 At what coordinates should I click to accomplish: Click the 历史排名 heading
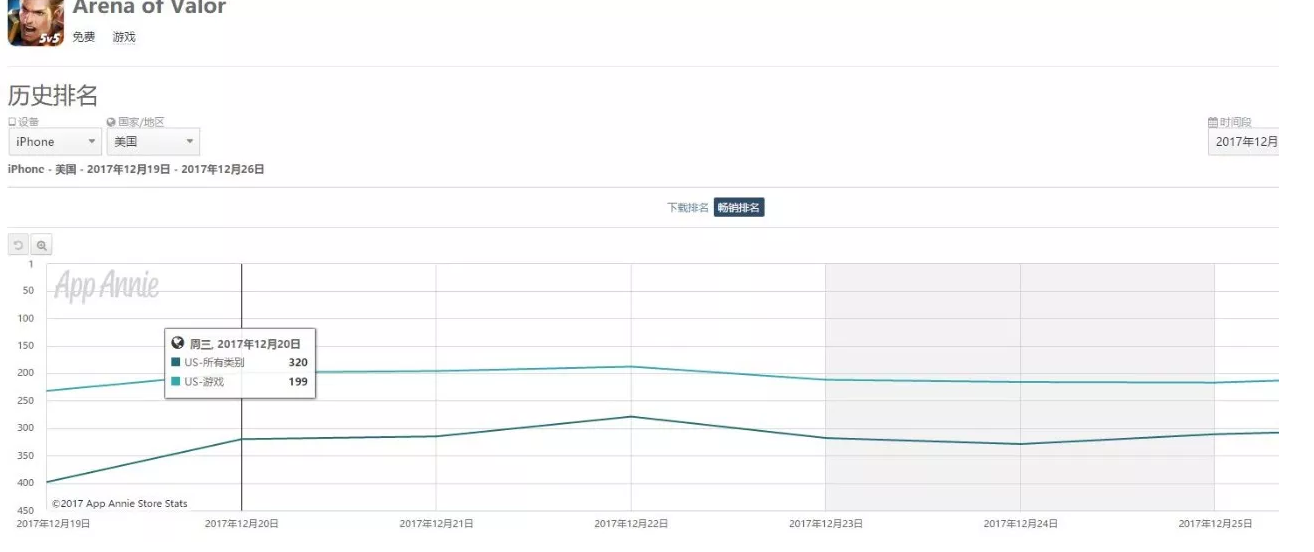[53, 96]
